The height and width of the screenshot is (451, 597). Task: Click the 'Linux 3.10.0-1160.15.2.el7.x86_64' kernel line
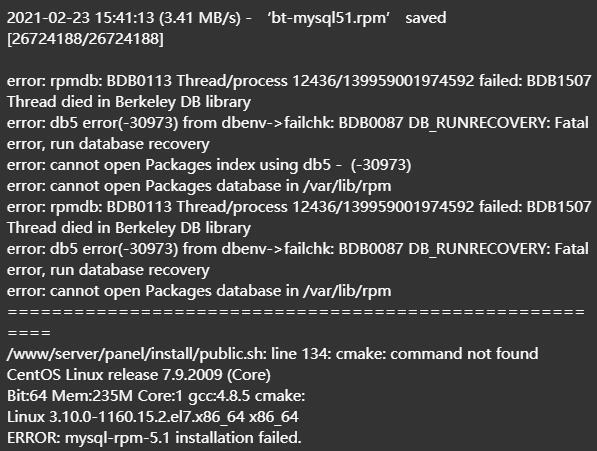(153, 417)
